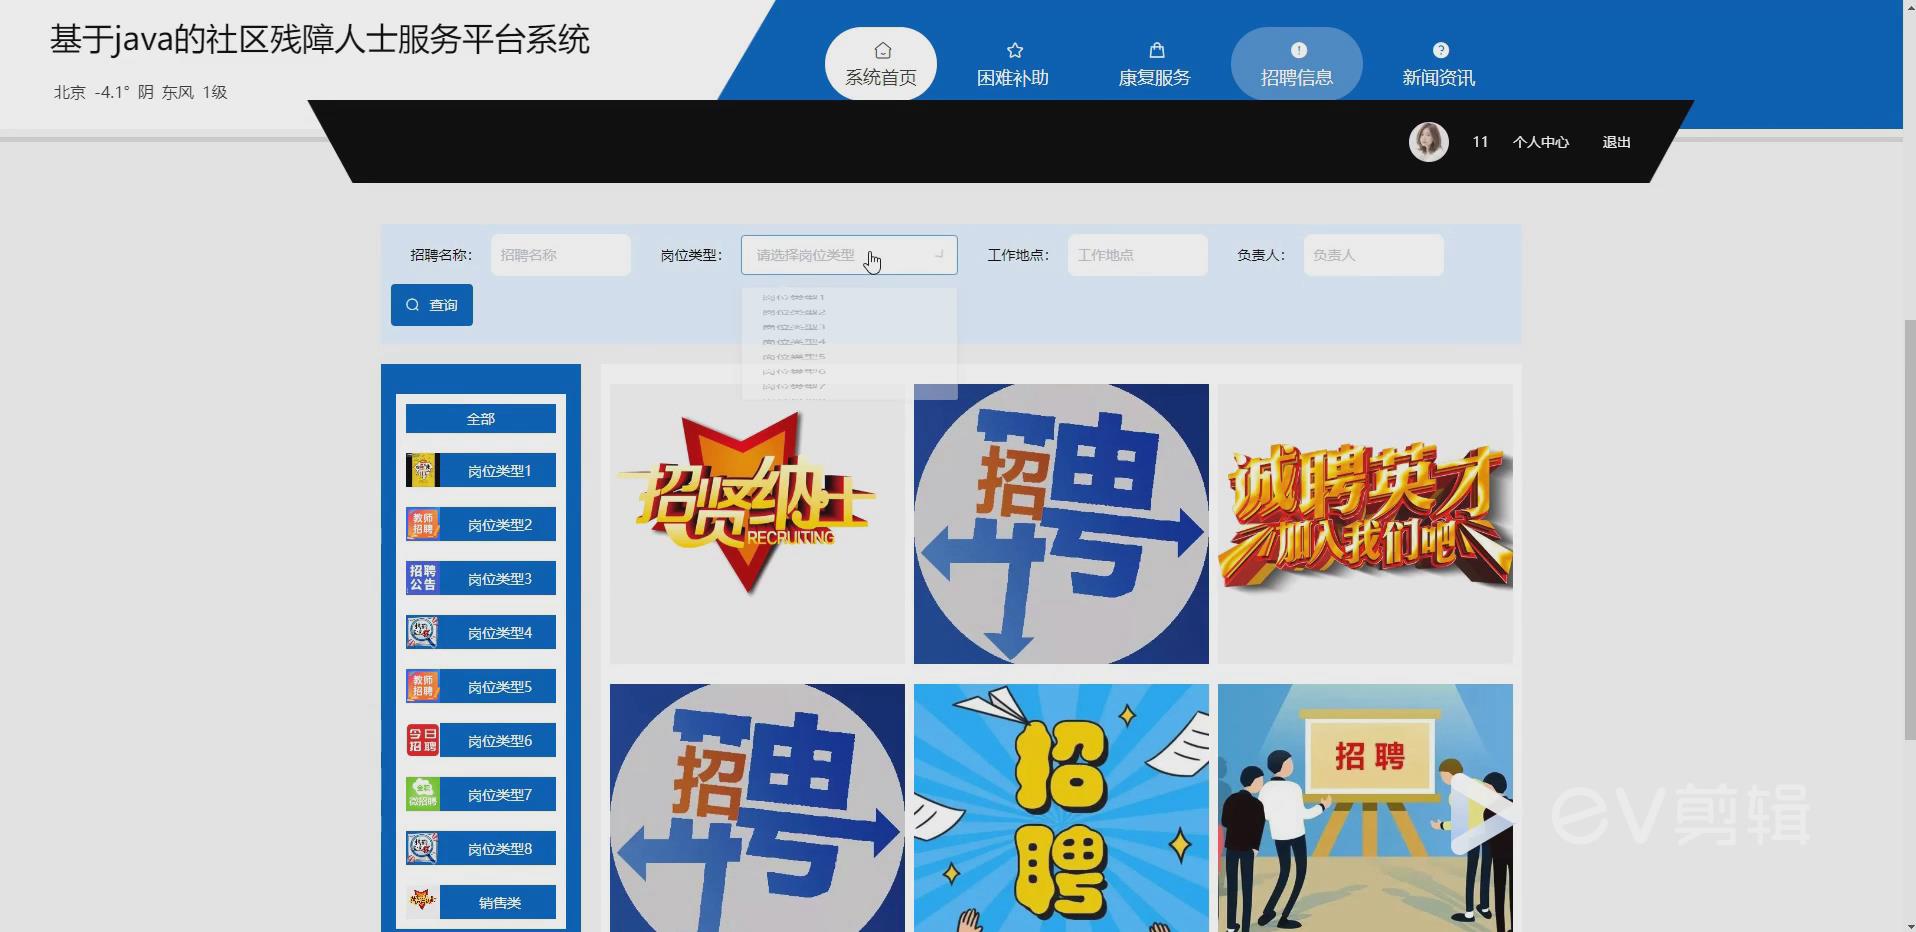Click the magnifier icon inside the 查询 button

pos(413,305)
